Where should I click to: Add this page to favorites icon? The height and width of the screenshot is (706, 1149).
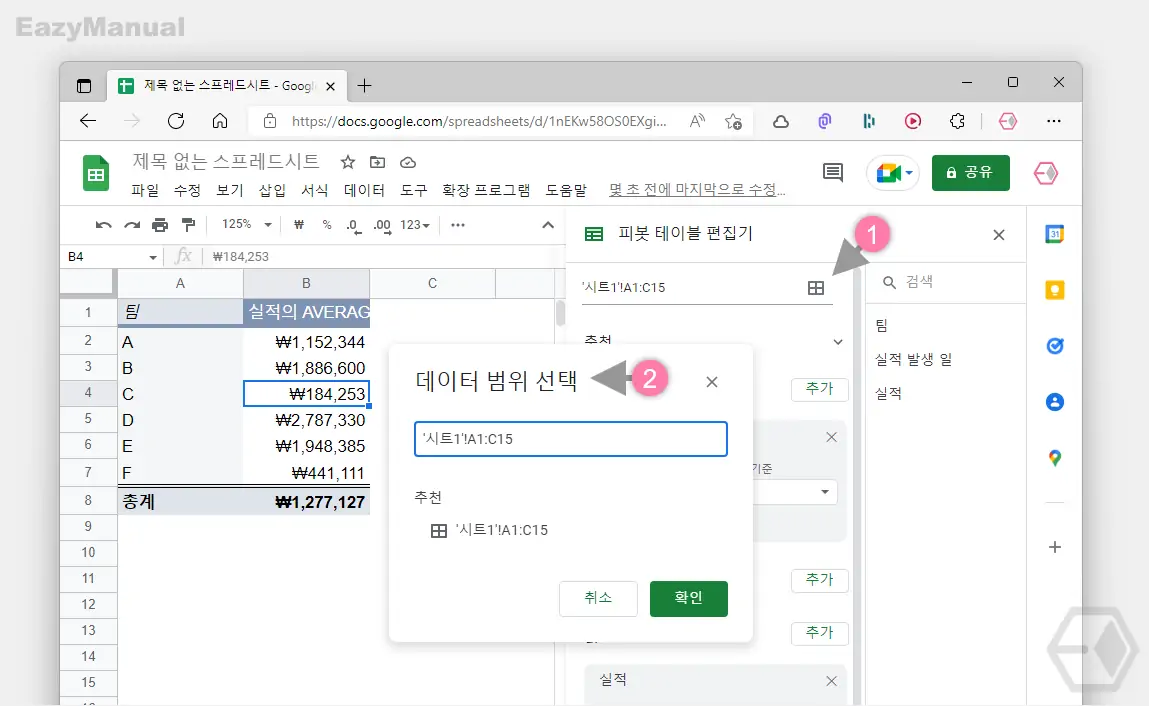click(734, 122)
